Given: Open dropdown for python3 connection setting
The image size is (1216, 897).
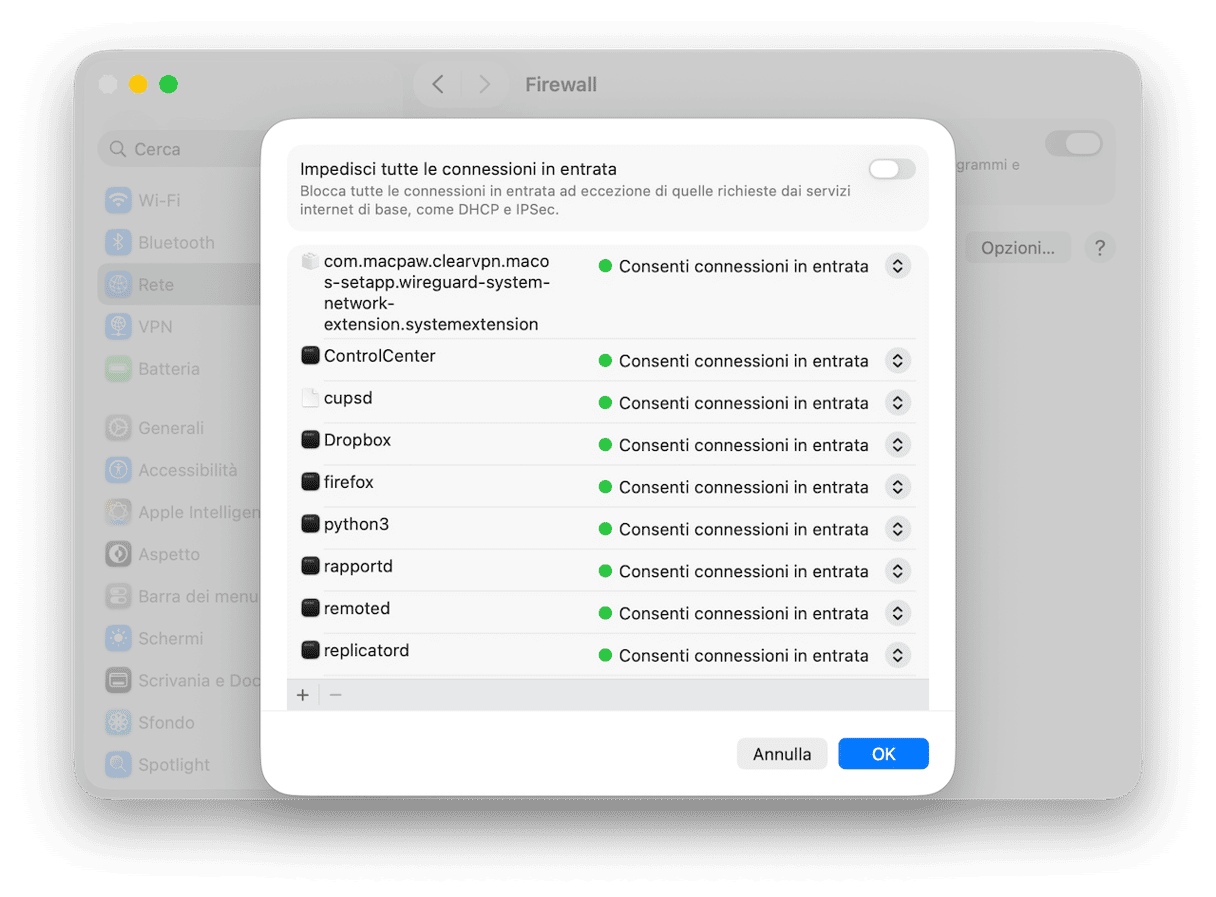Looking at the screenshot, I should point(898,529).
